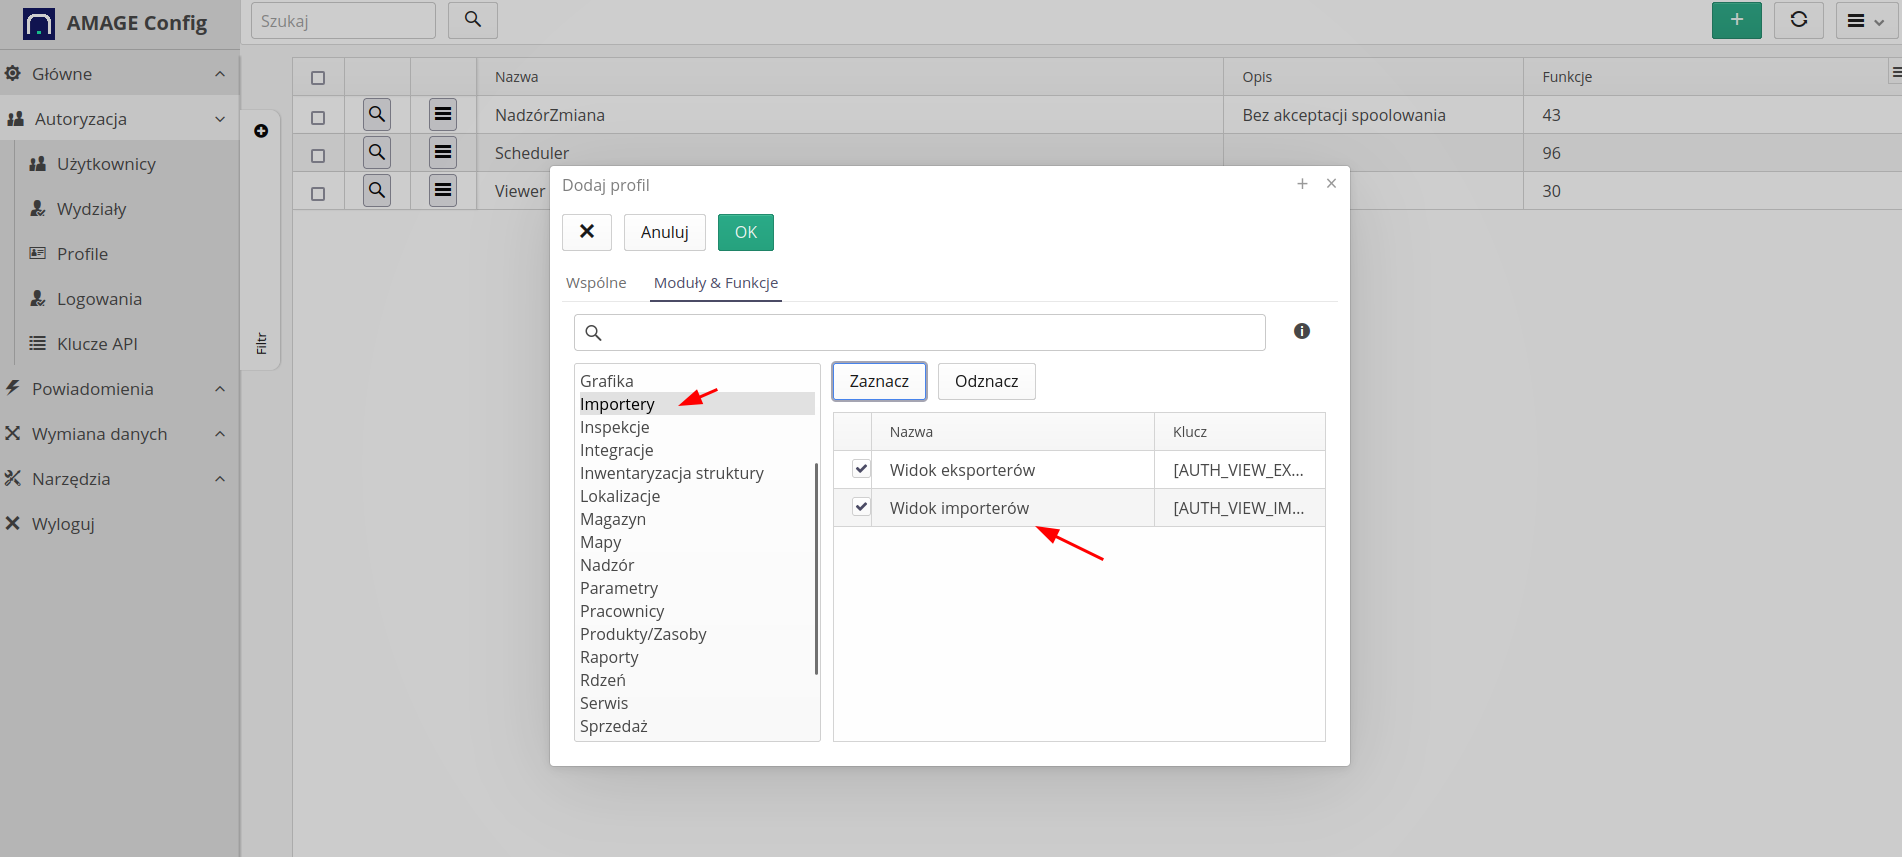This screenshot has width=1902, height=857.
Task: Collapse the Autoryzacja sidebar section
Action: point(220,119)
